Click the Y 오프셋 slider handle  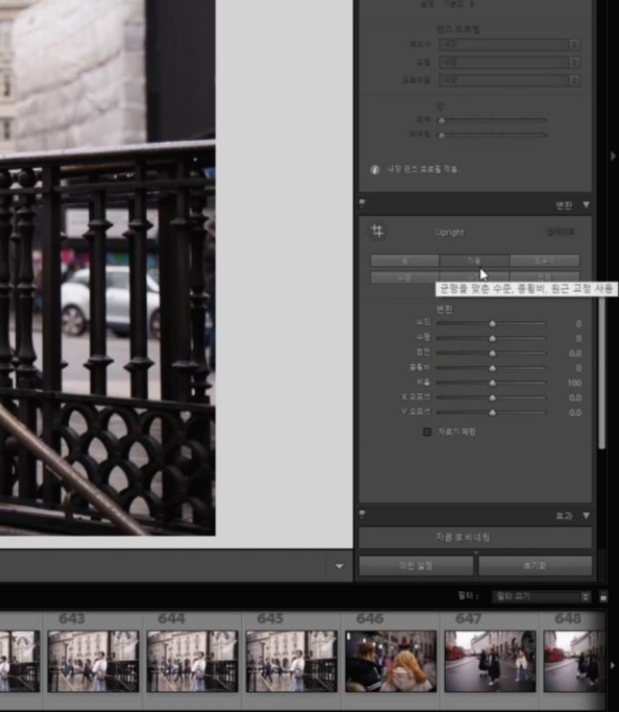(492, 413)
